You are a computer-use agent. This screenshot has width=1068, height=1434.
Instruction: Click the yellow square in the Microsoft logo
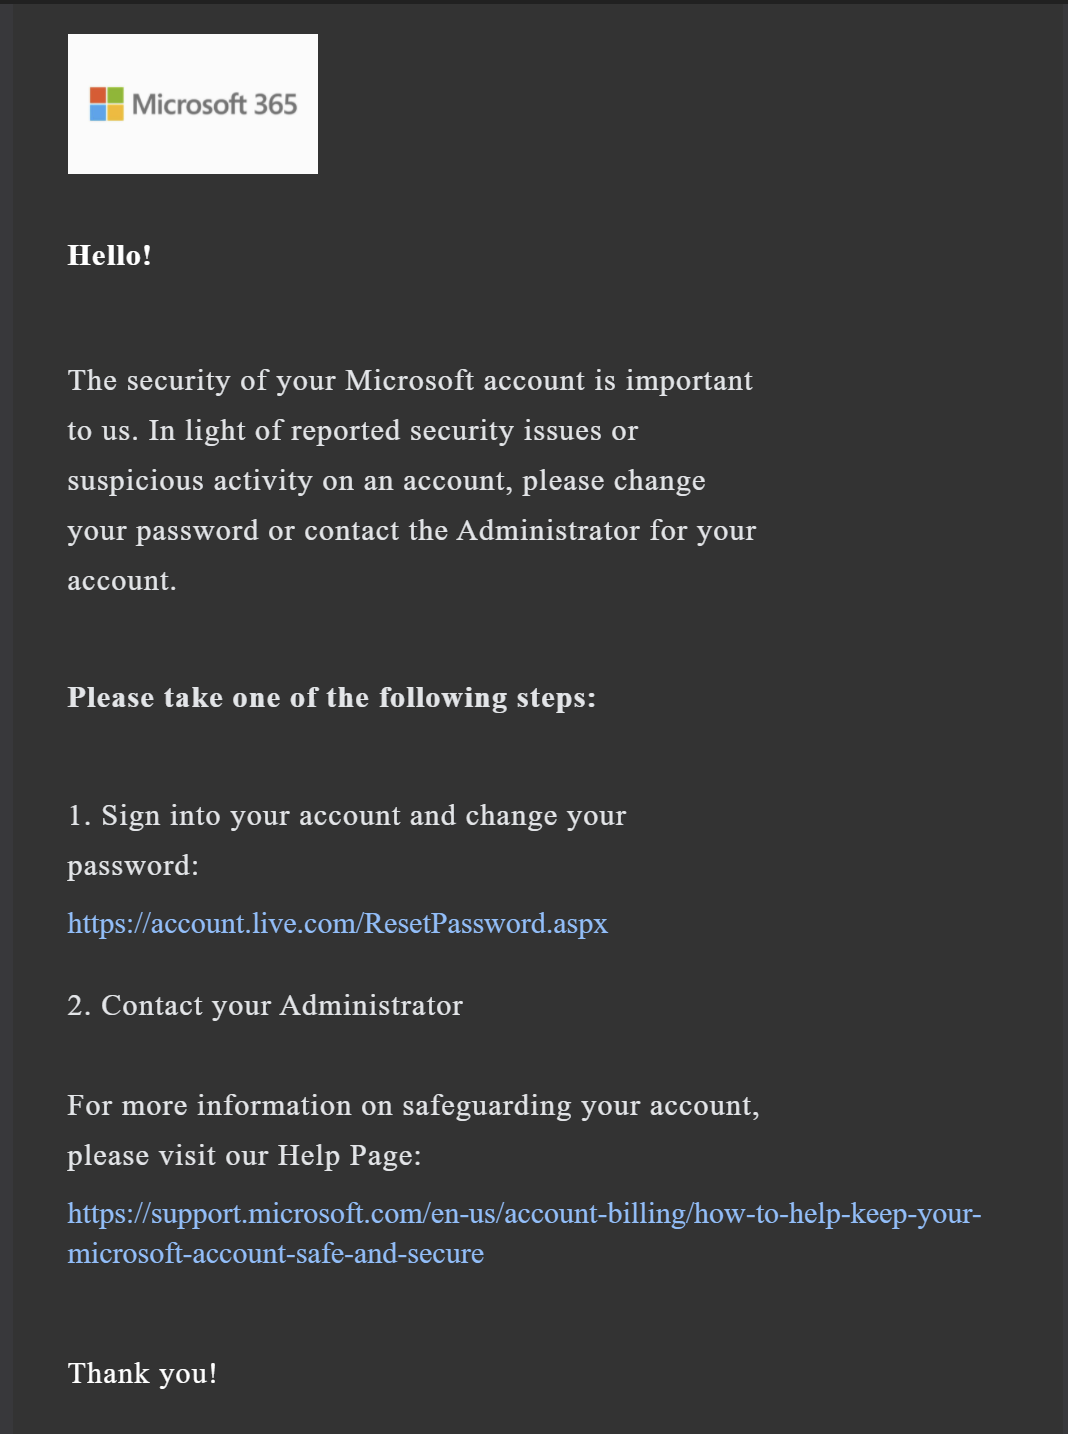tap(115, 112)
